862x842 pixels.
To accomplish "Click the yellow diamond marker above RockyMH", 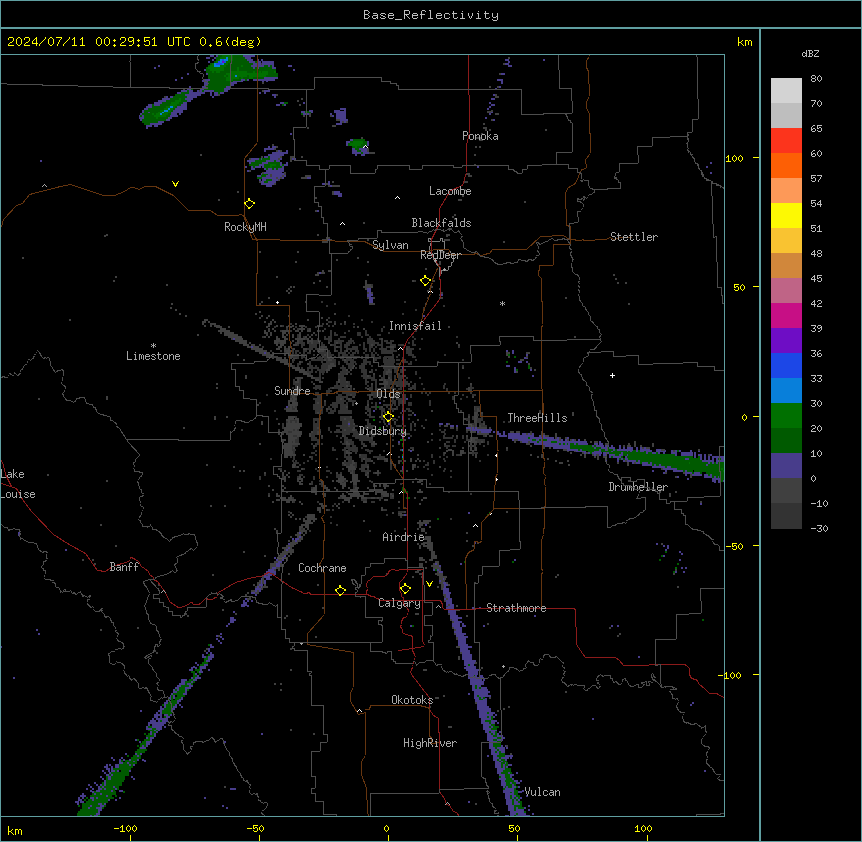I will pyautogui.click(x=250, y=204).
